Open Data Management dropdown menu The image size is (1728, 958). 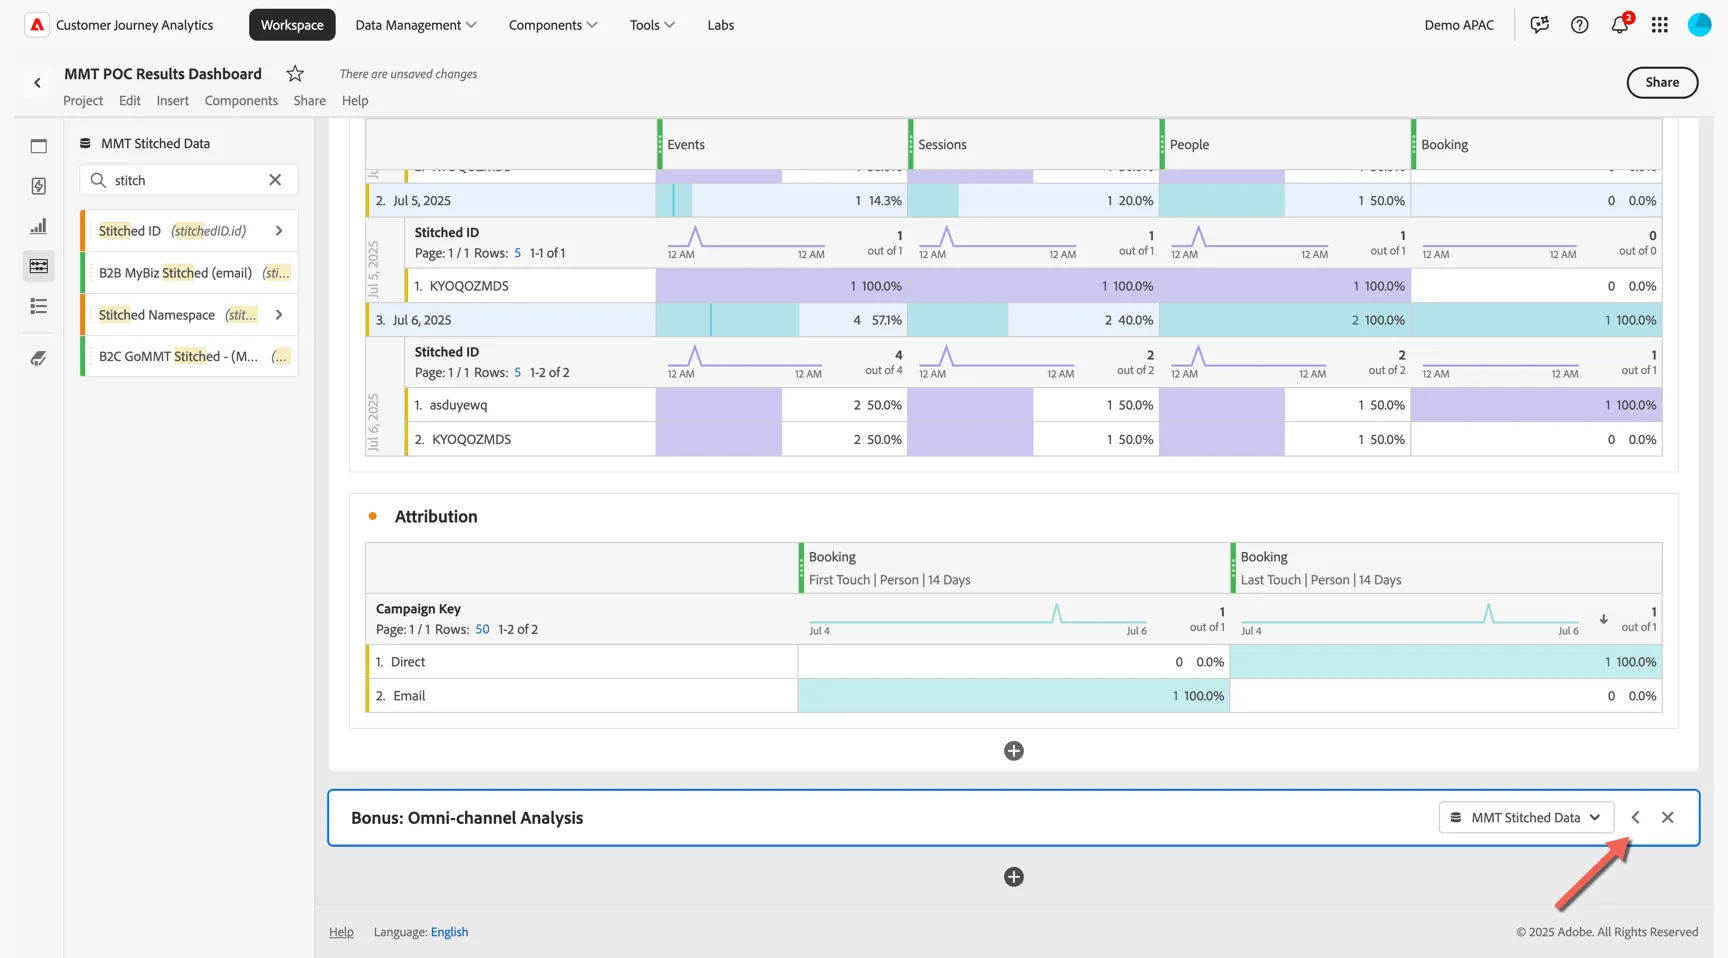416,25
